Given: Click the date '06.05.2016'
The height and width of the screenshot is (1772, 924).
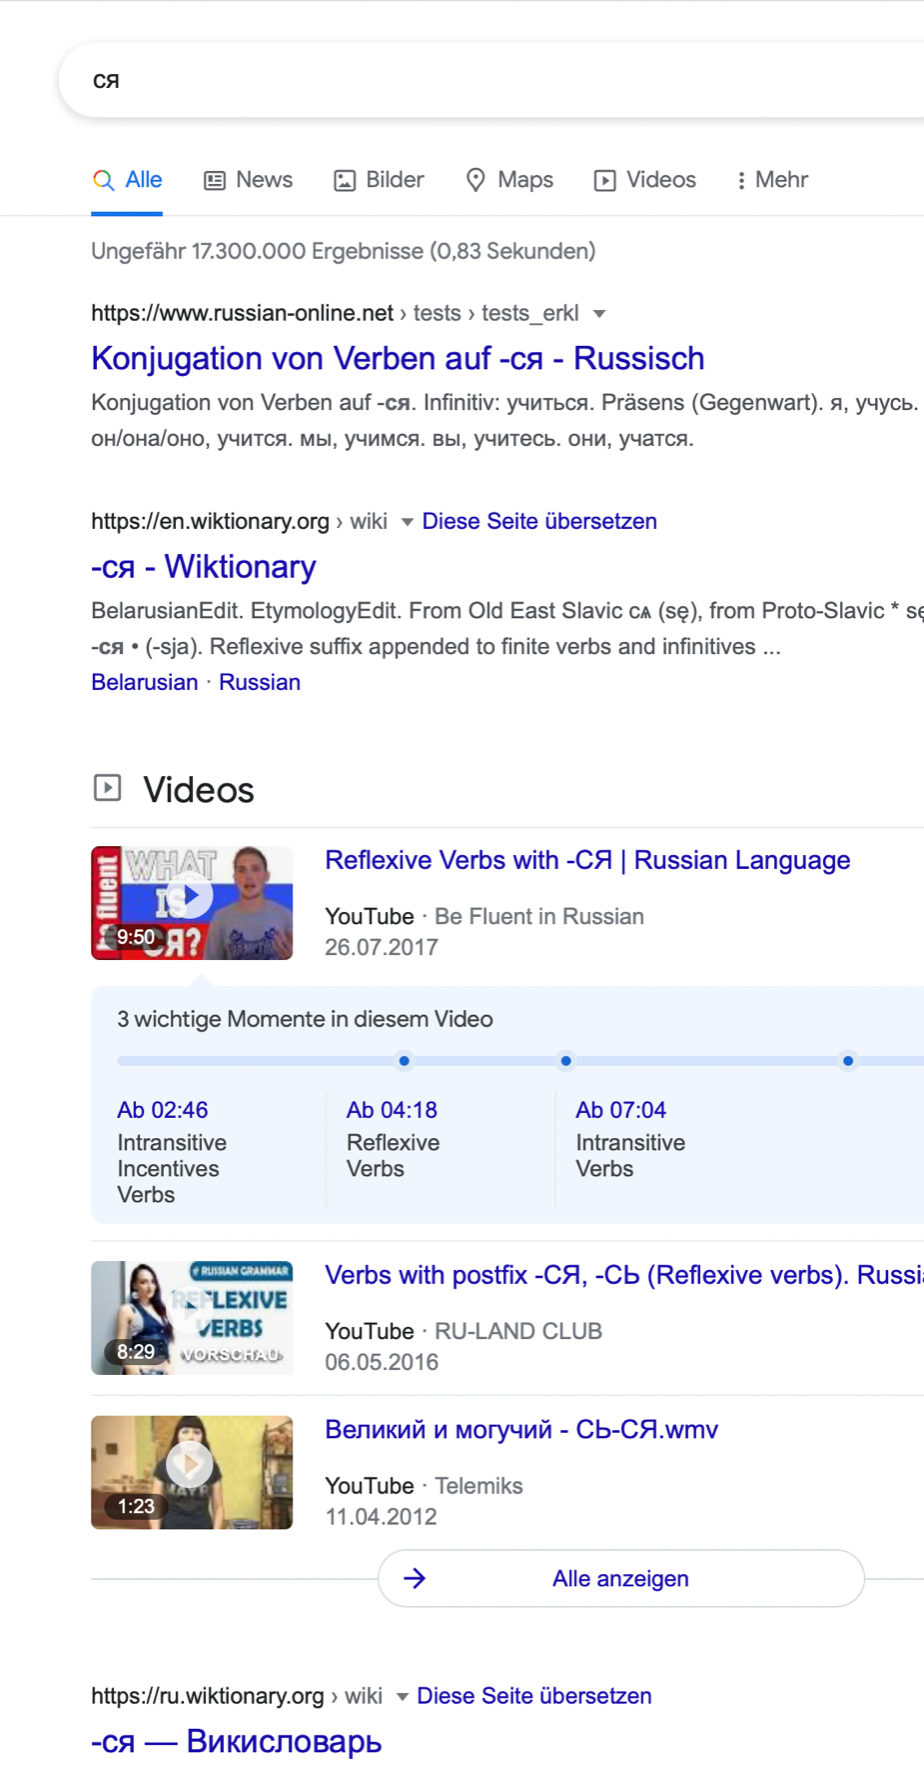Looking at the screenshot, I should tap(381, 1362).
